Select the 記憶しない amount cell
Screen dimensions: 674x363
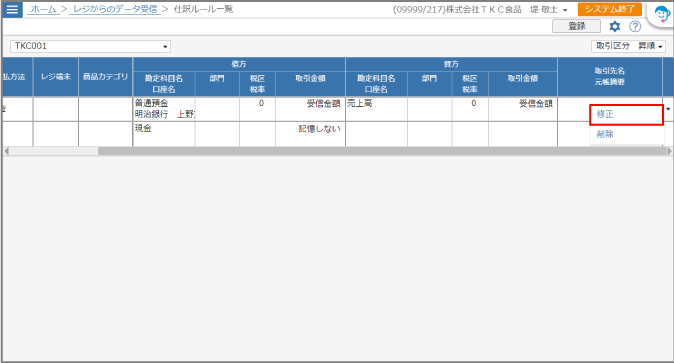(x=310, y=134)
